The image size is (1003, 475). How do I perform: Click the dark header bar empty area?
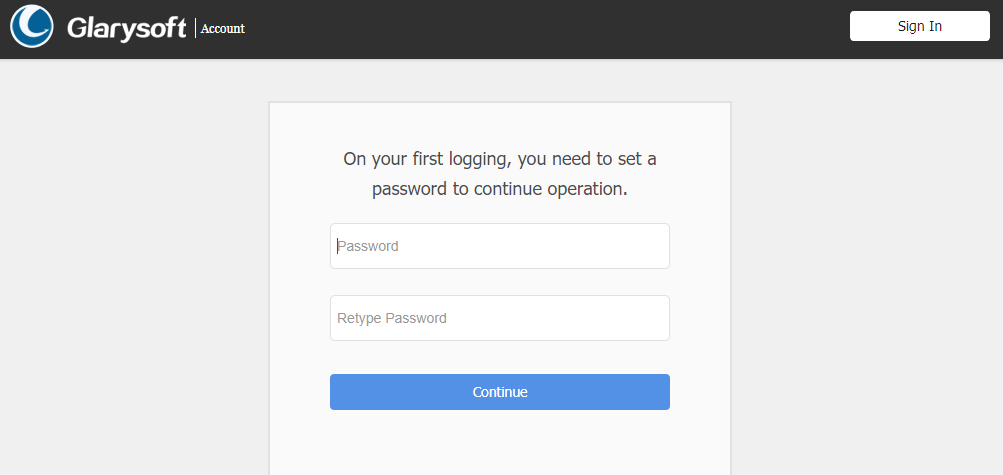click(x=544, y=29)
